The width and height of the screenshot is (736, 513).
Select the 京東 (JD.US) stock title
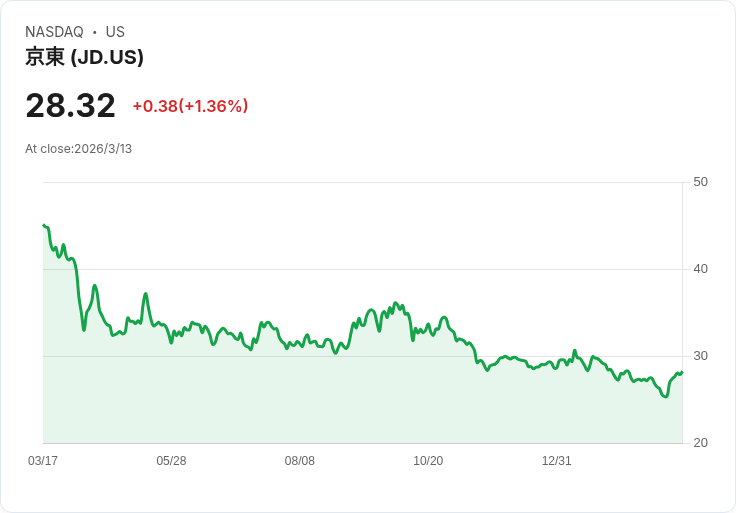pyautogui.click(x=84, y=57)
